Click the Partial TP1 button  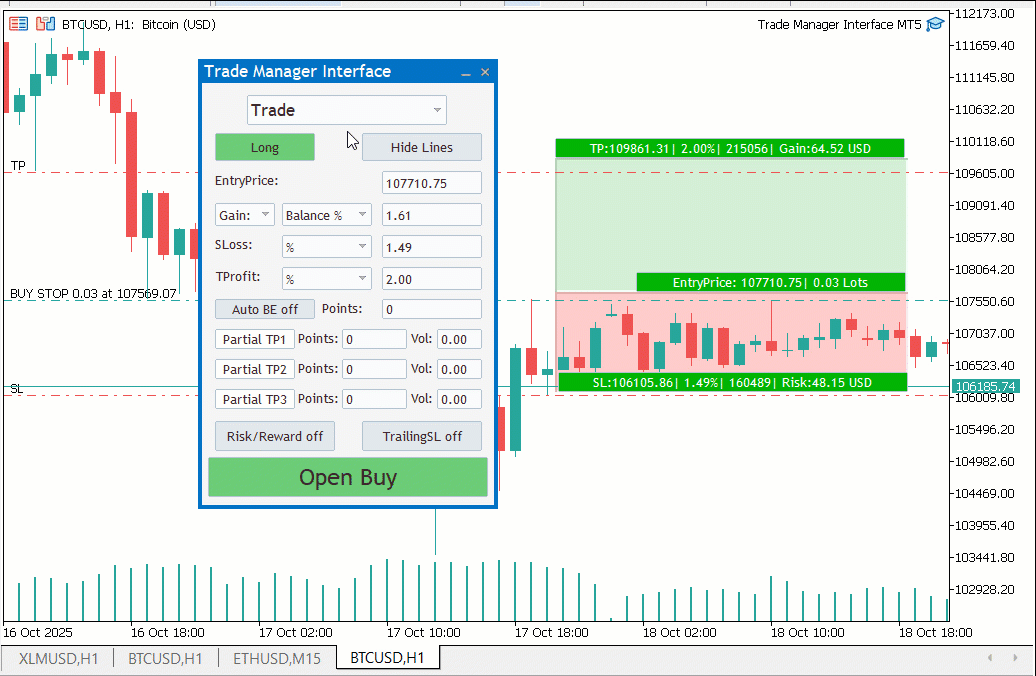[x=253, y=339]
